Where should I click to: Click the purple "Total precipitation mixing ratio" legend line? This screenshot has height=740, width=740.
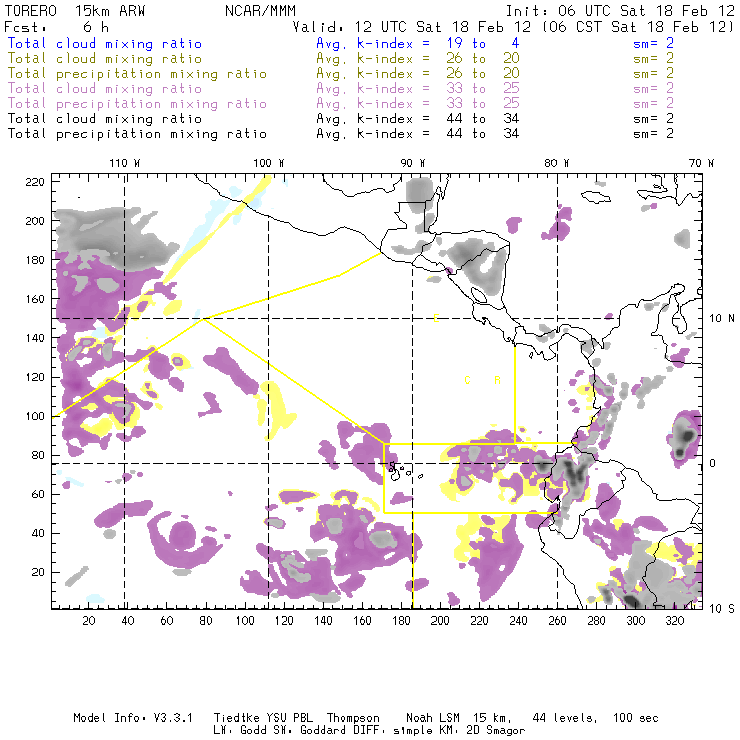(137, 104)
